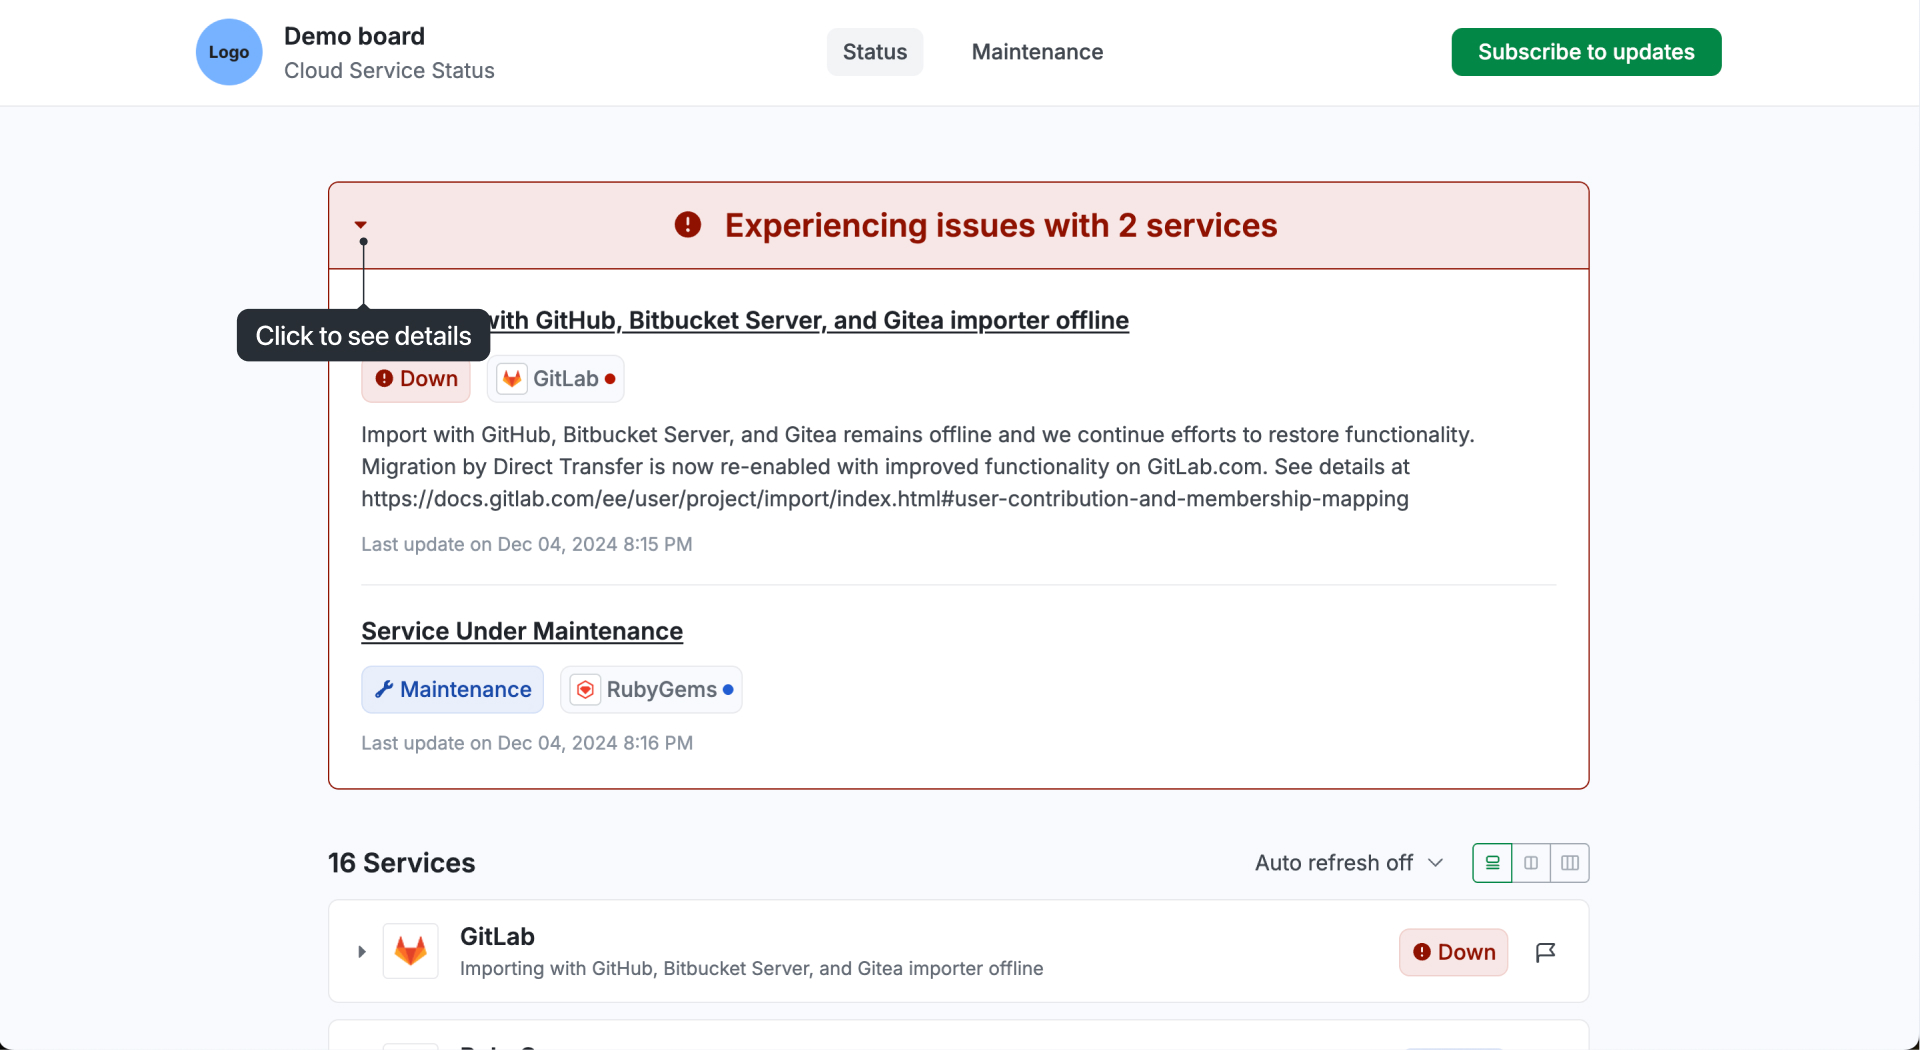The width and height of the screenshot is (1920, 1050).
Task: Click the GitLab fox icon in chip
Action: [512, 379]
